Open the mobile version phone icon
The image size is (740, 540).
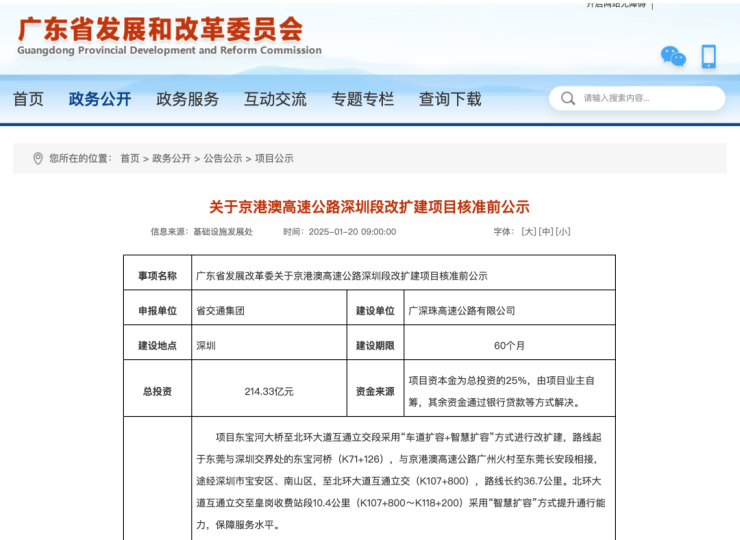pyautogui.click(x=708, y=57)
